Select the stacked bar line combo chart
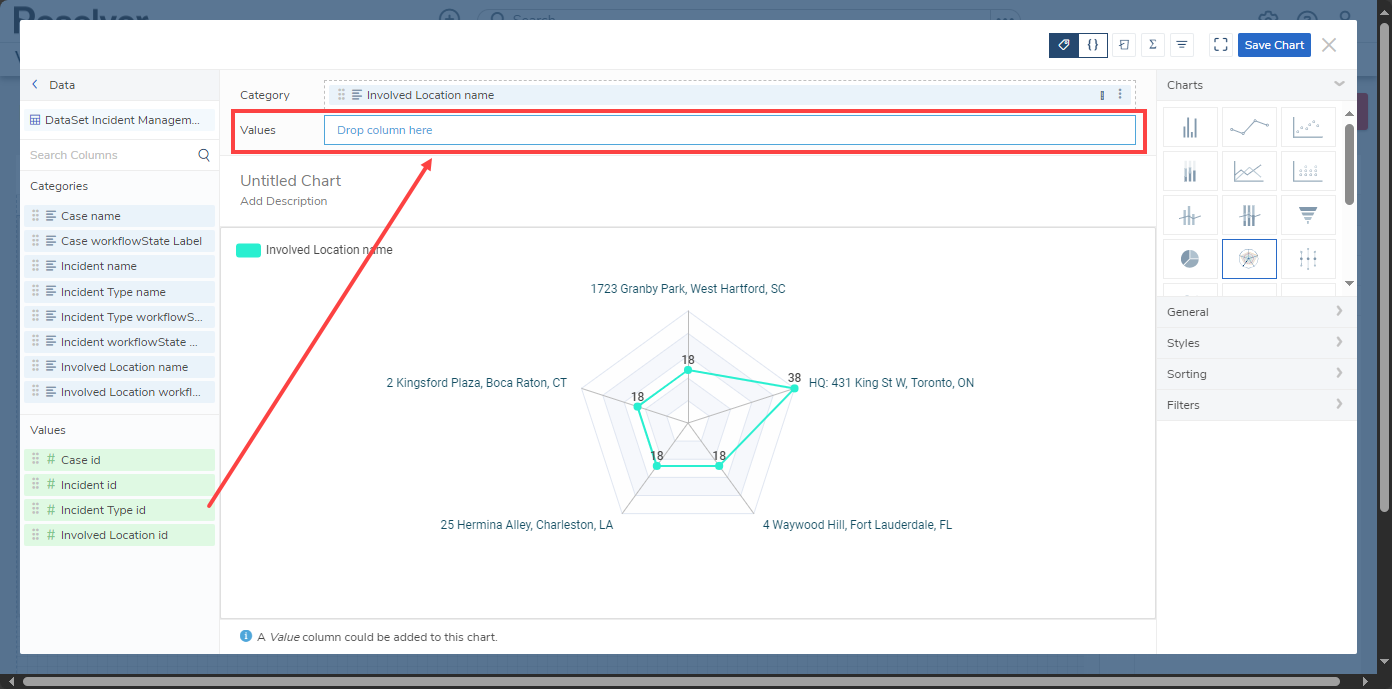The image size is (1392, 689). click(1249, 215)
